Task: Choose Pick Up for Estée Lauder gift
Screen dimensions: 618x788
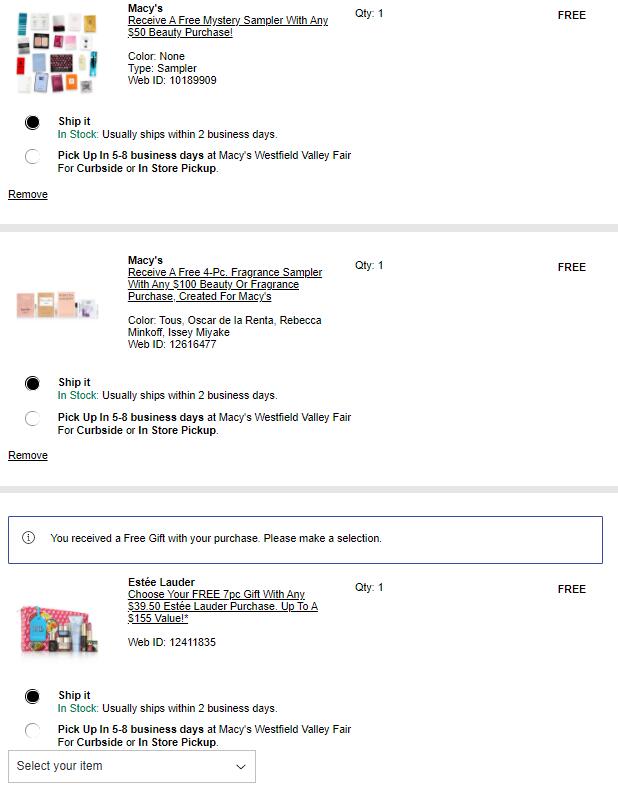Action: pyautogui.click(x=32, y=730)
